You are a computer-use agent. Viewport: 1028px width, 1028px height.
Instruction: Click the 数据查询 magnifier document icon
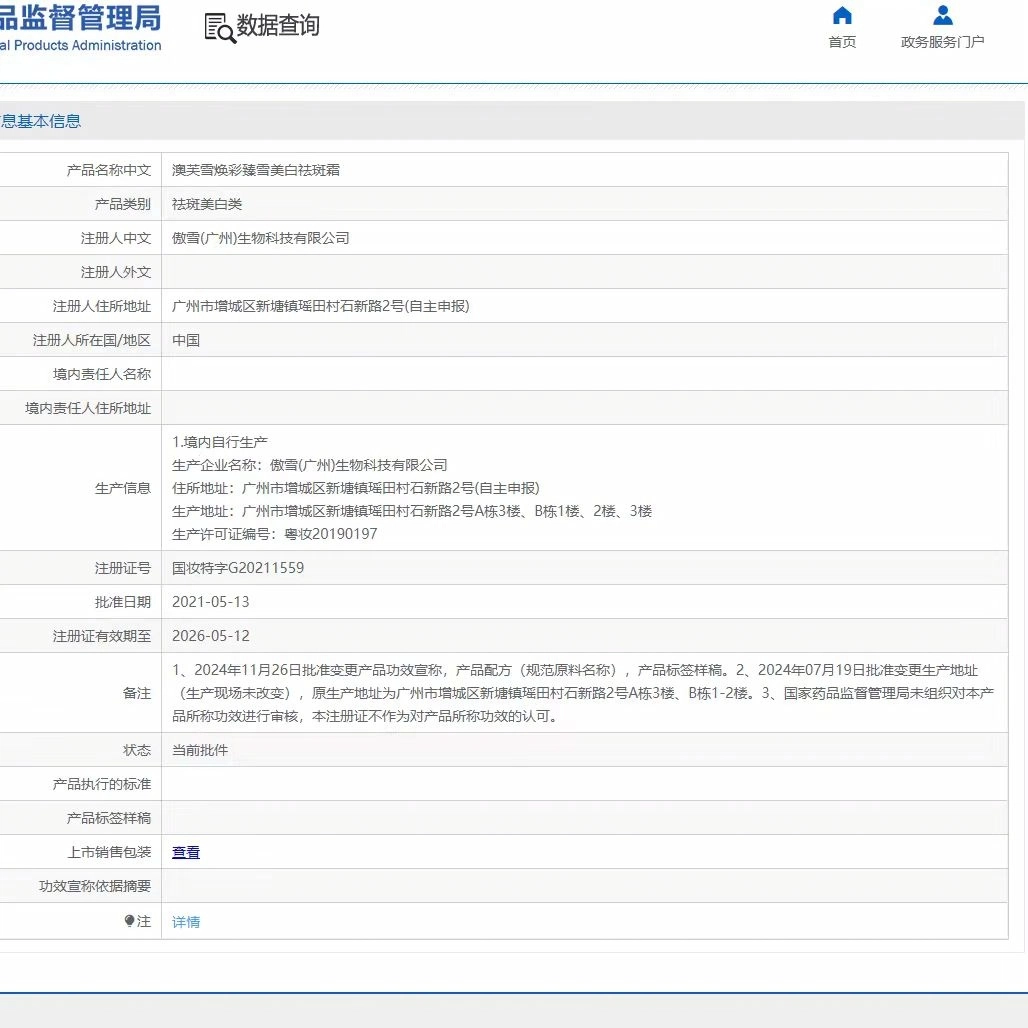point(219,28)
